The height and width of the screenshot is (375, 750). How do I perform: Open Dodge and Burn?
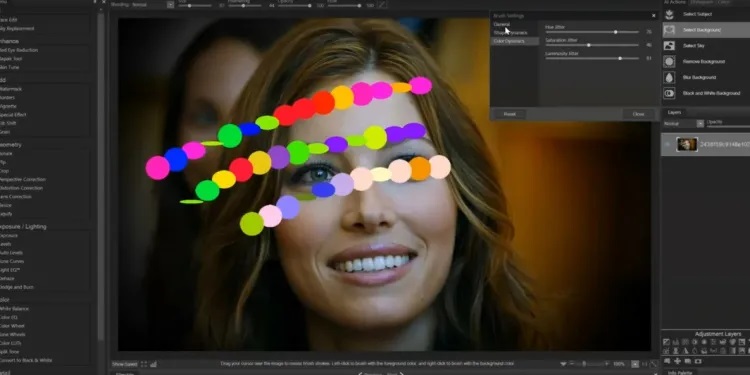click(x=16, y=287)
